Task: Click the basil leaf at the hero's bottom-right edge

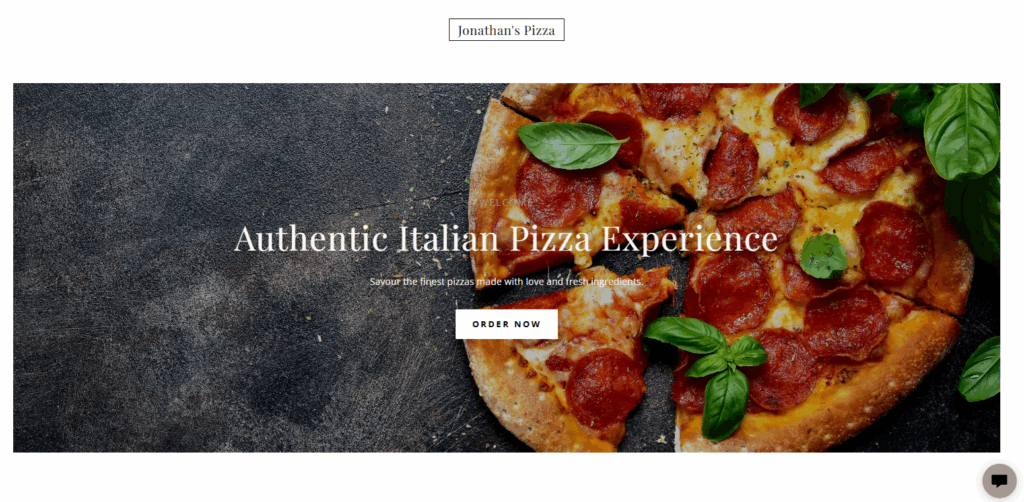Action: [x=980, y=369]
